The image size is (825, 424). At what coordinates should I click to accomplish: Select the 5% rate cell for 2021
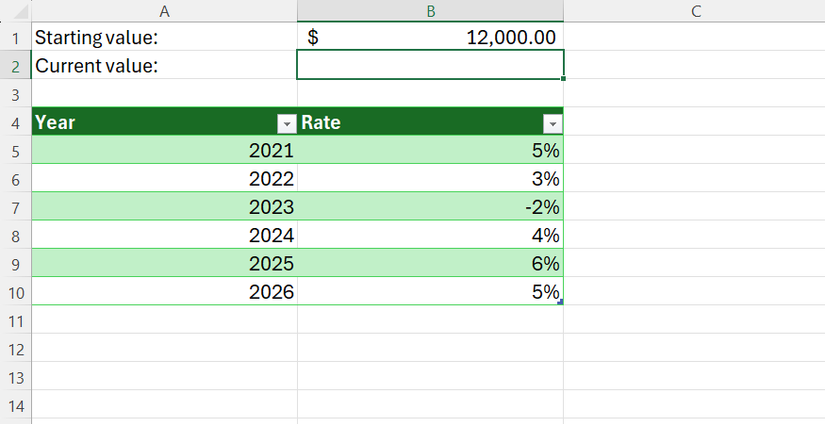430,150
